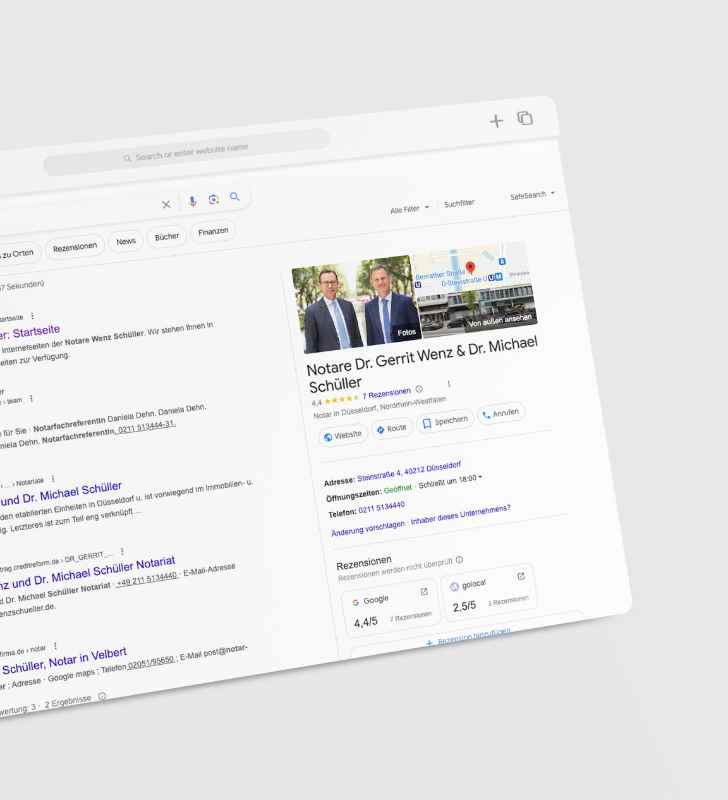The image size is (728, 800).
Task: Open three-dot menu beside 'team' result
Action: pyautogui.click(x=32, y=398)
